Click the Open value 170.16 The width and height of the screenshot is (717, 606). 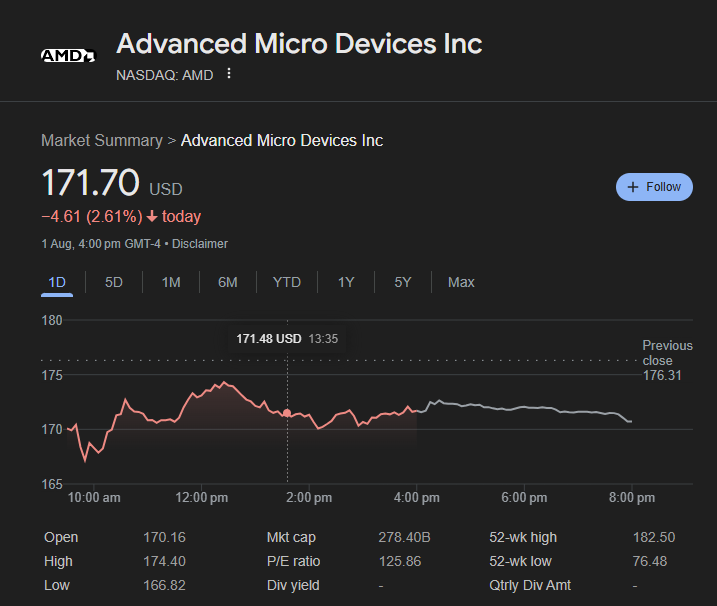(165, 537)
